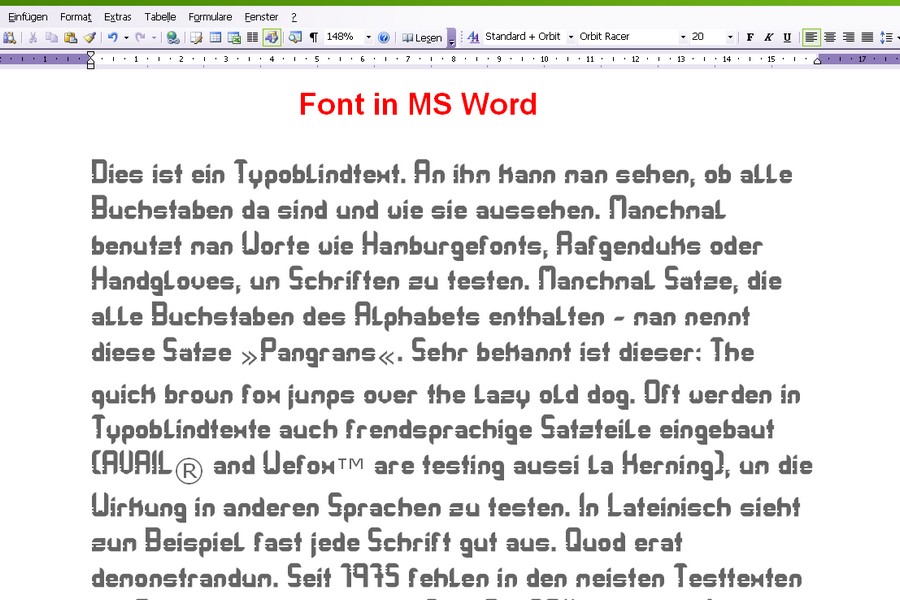Undo the last action

click(x=112, y=38)
